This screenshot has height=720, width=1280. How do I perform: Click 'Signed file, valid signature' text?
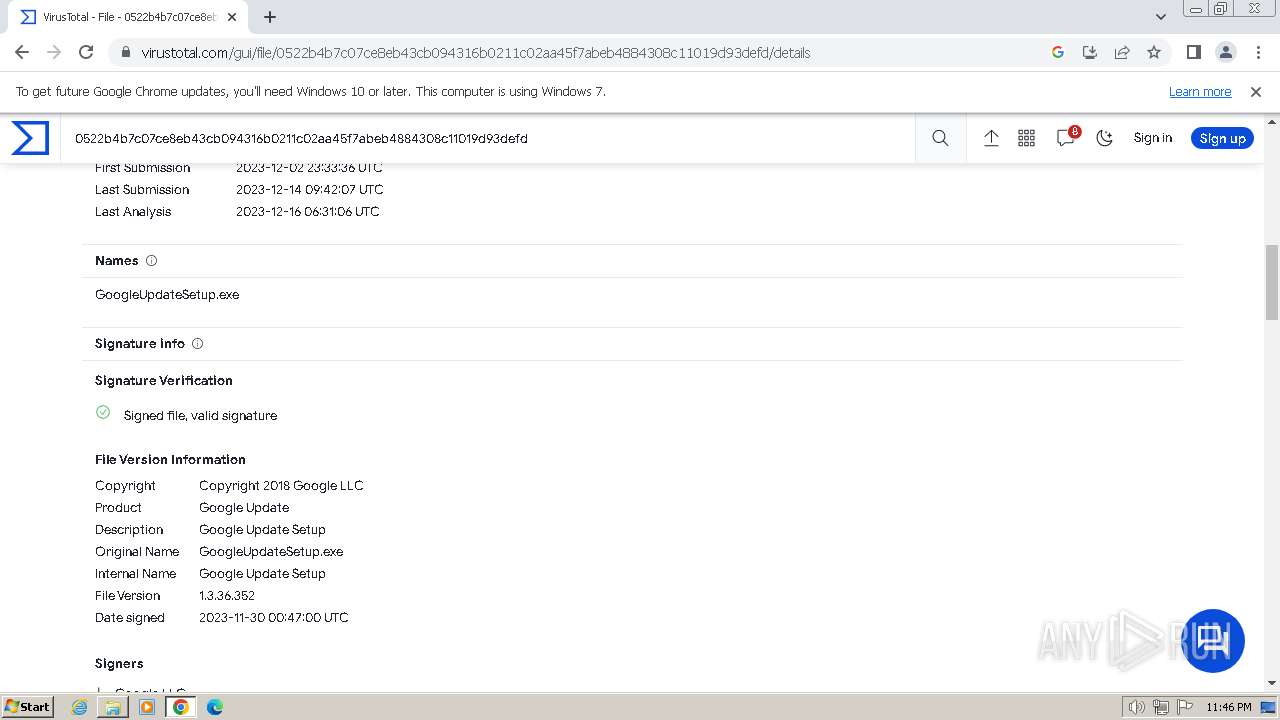pos(200,415)
